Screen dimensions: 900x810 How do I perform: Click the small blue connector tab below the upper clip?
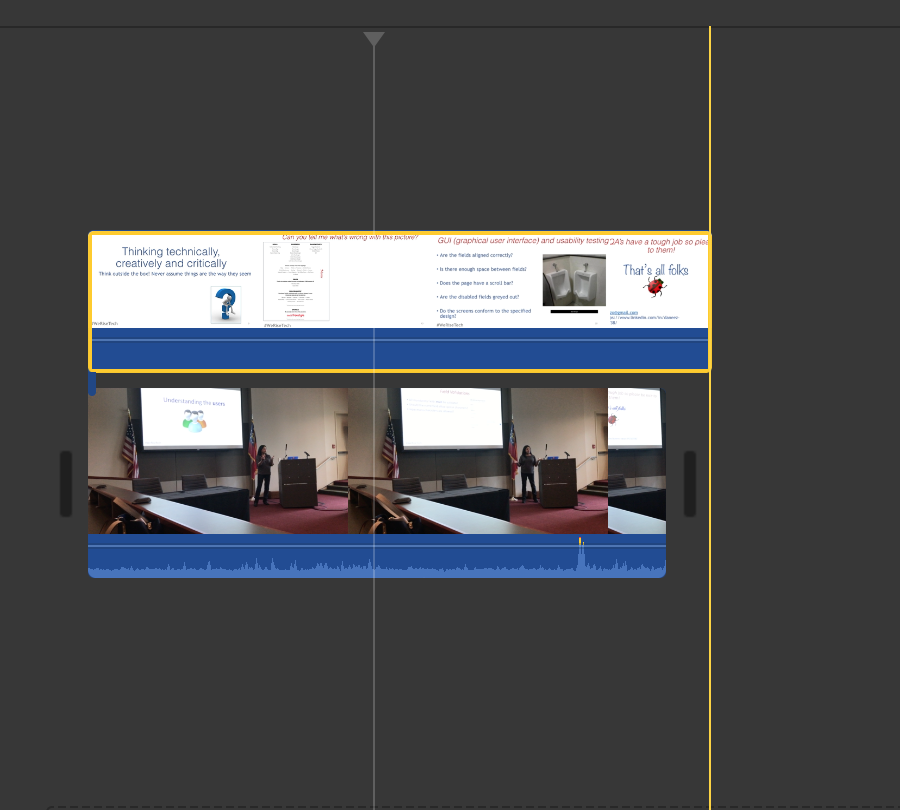pos(92,383)
